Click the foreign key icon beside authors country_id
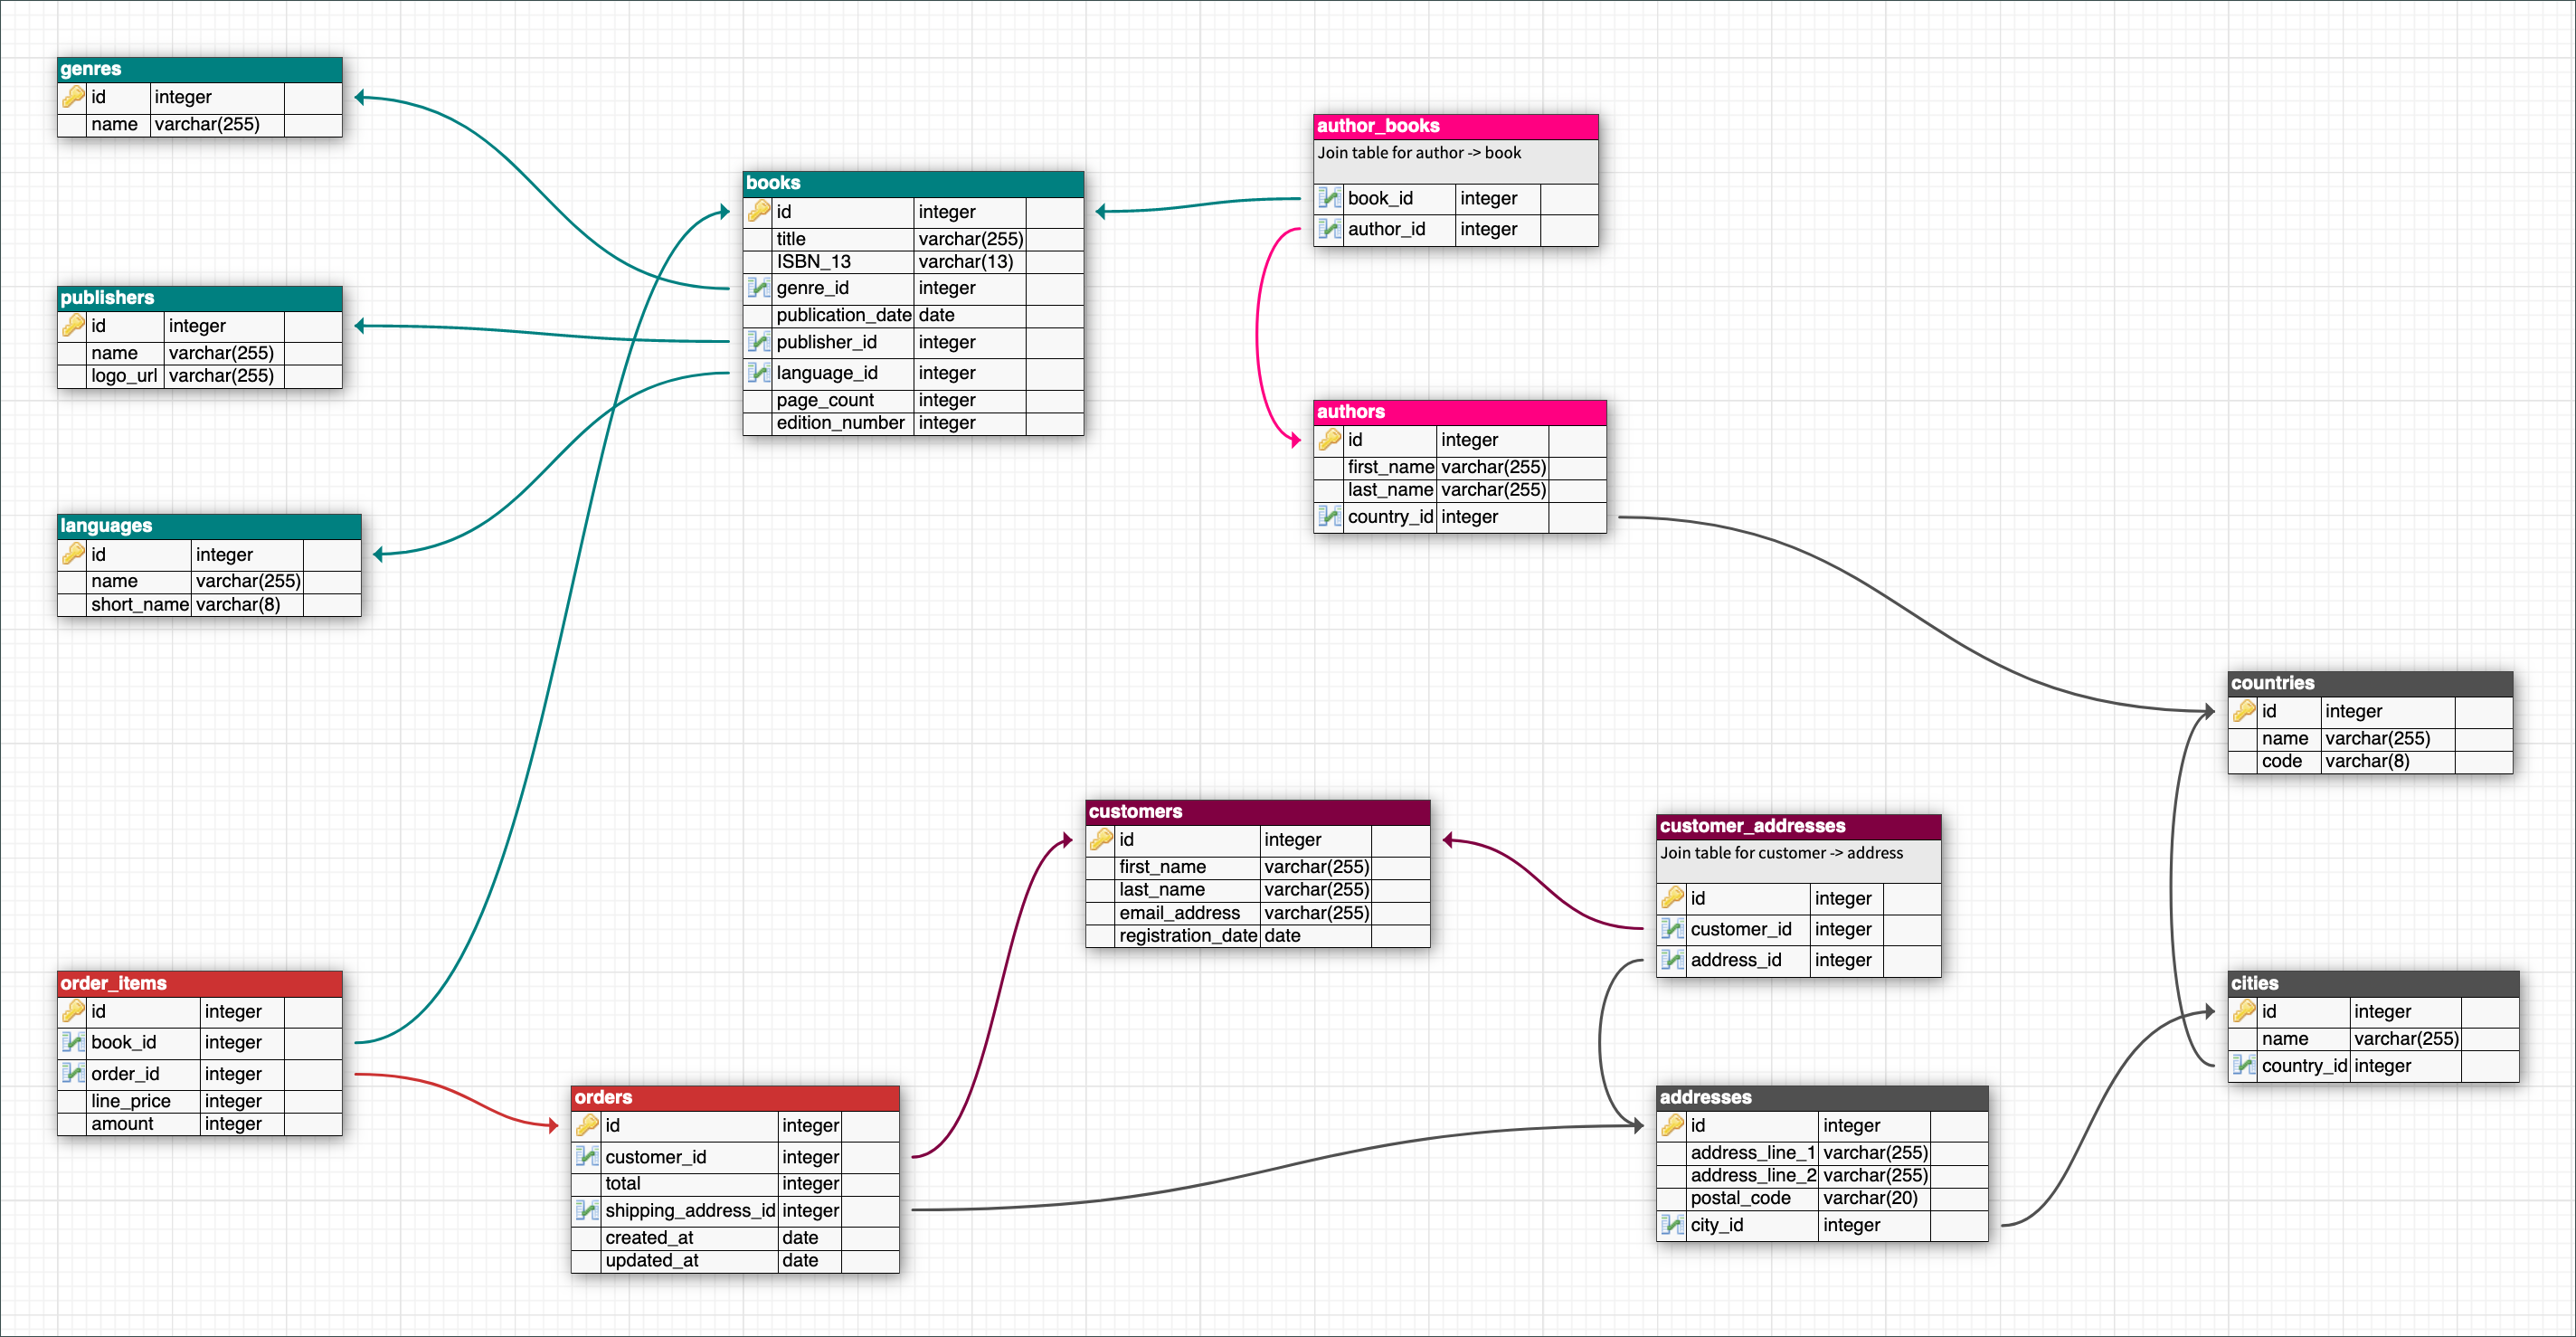2576x1337 pixels. (x=1329, y=516)
